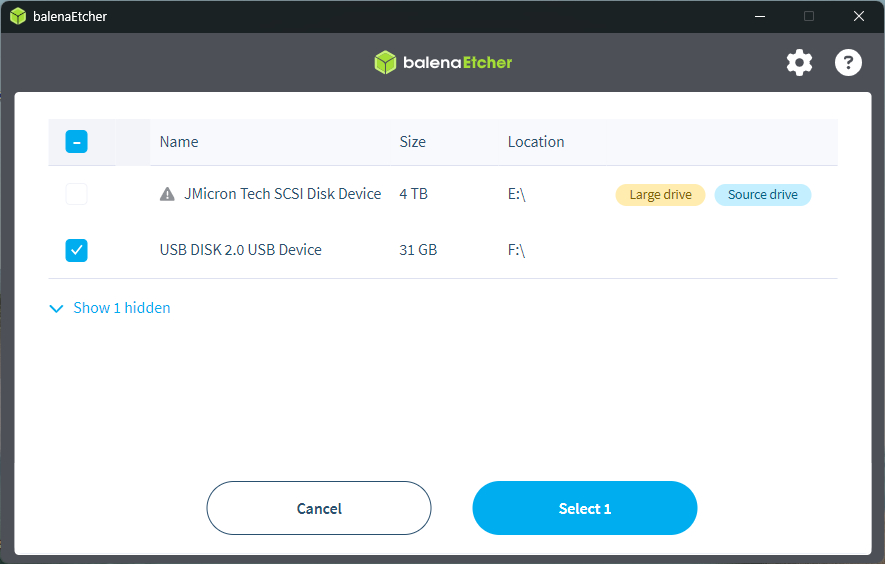Click the chevron arrow beside Show hidden
The height and width of the screenshot is (564, 885).
[x=56, y=309]
